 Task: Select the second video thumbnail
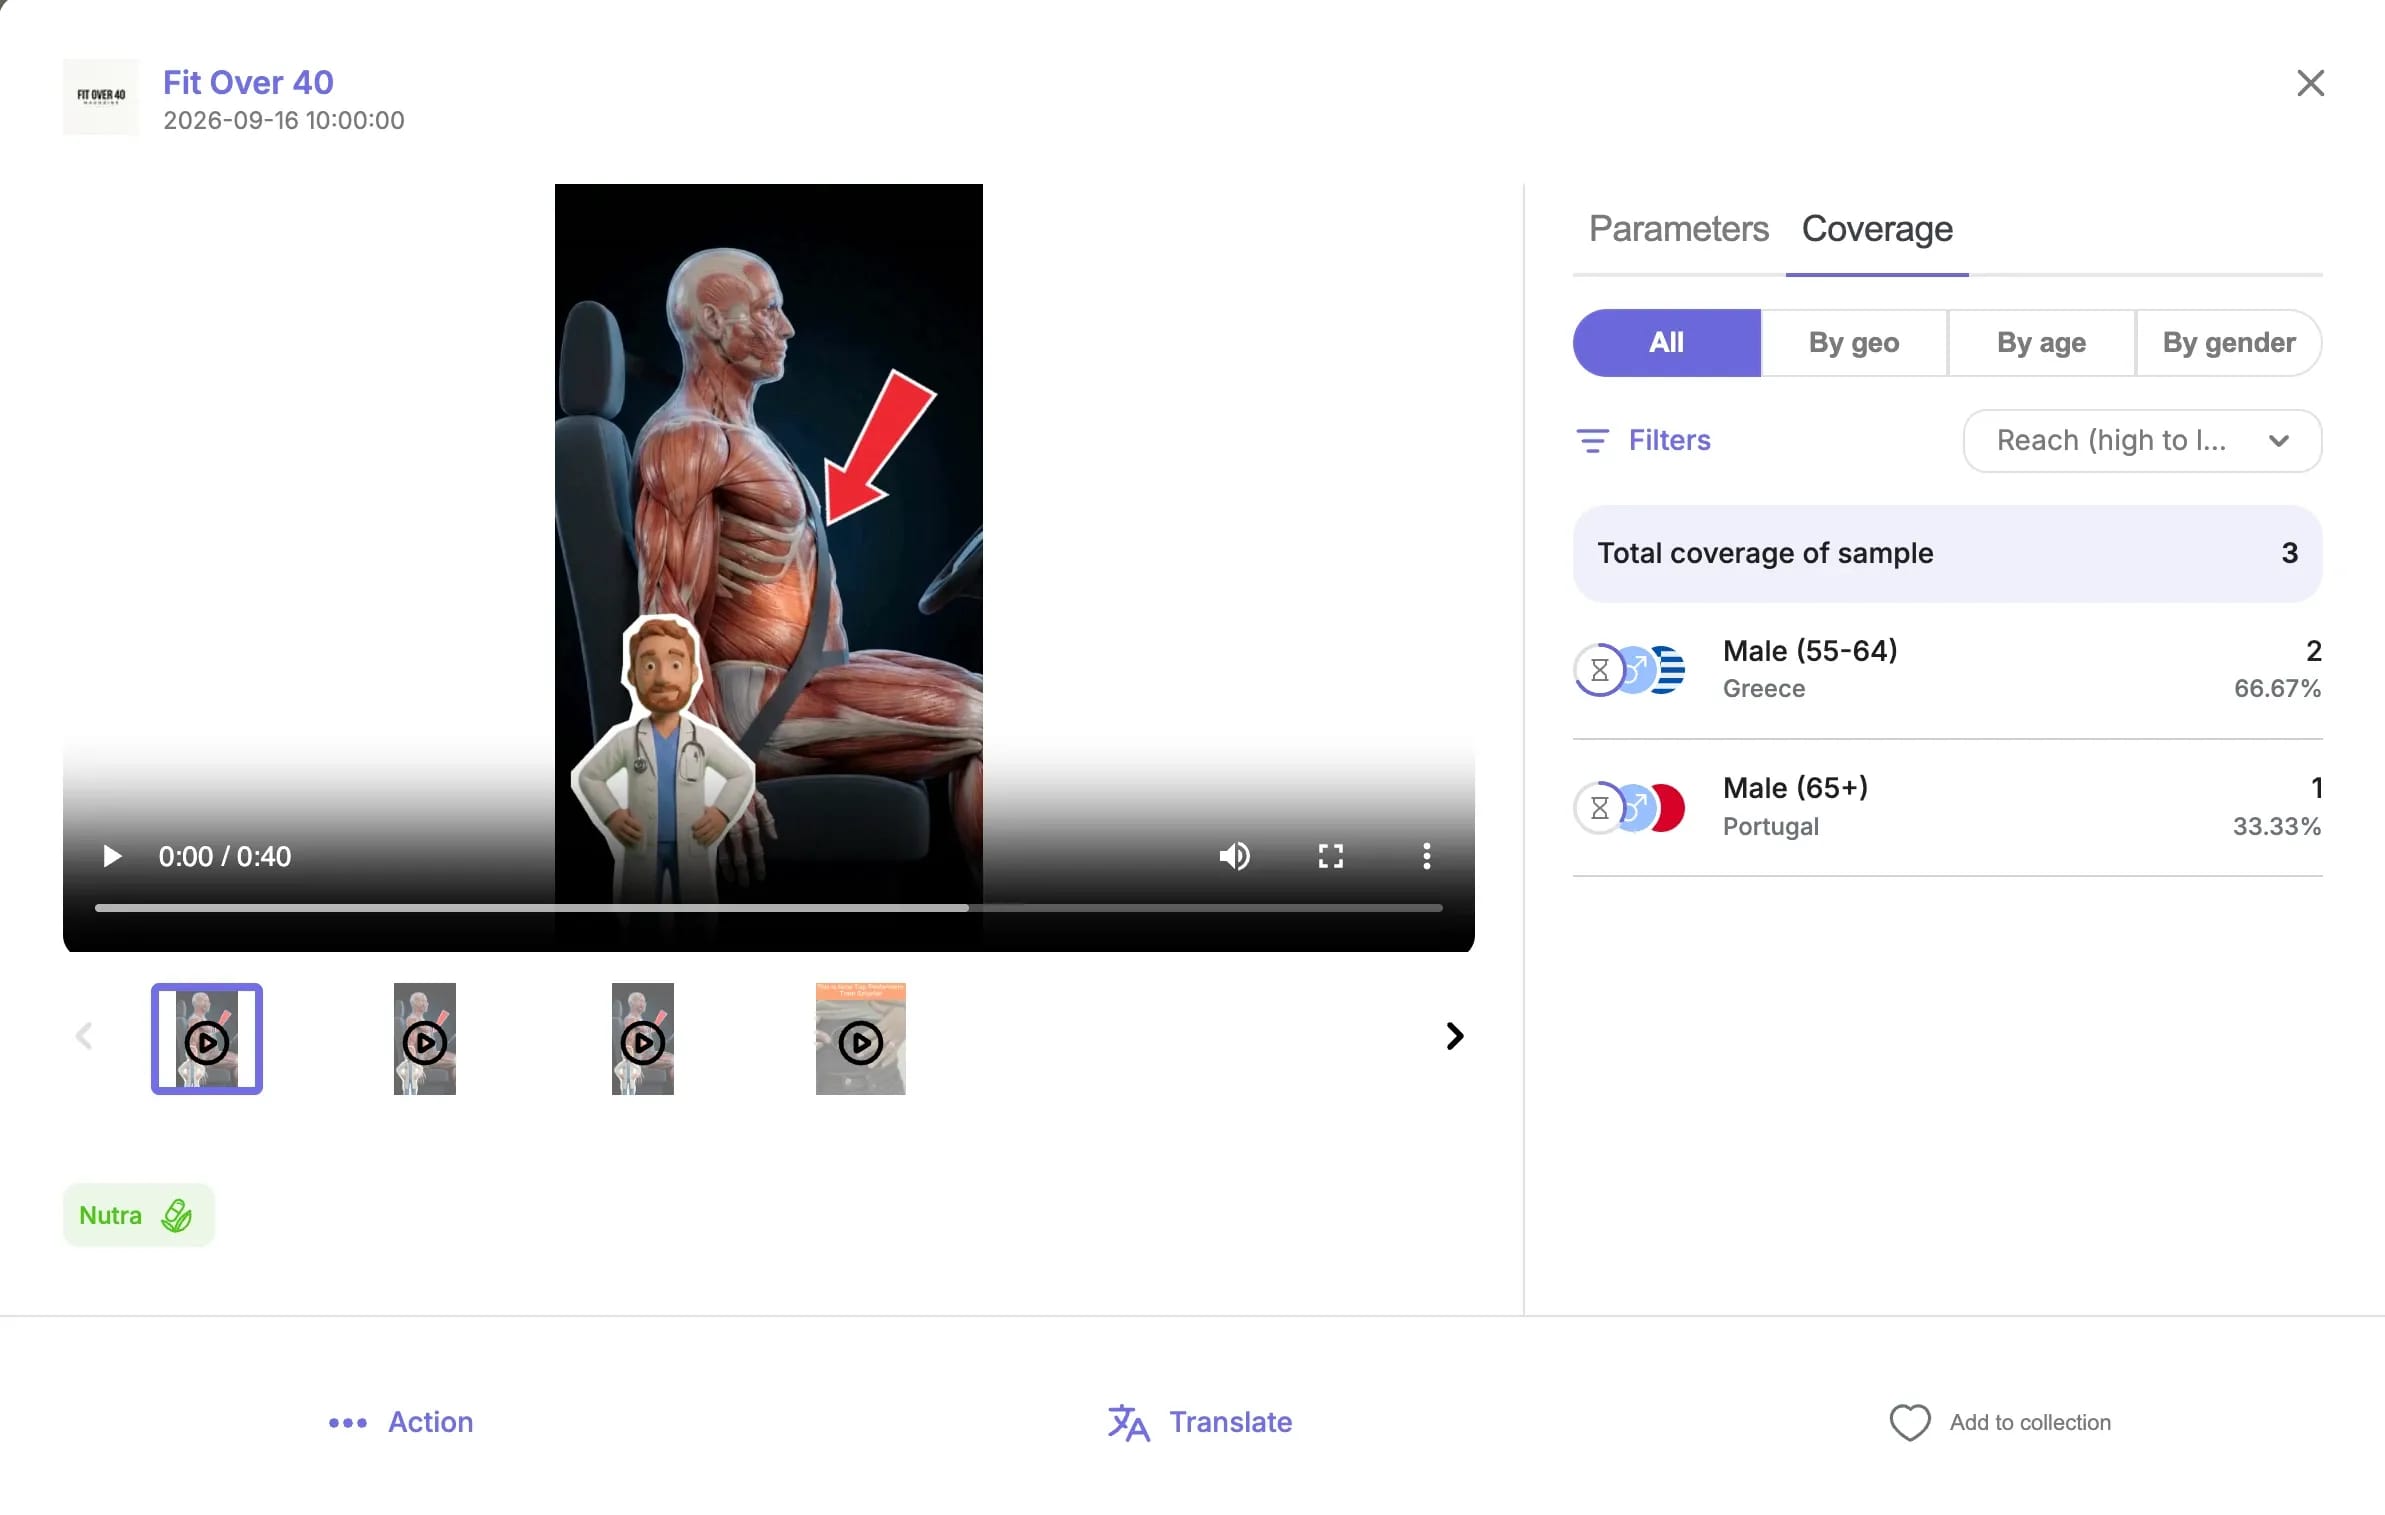pos(425,1039)
